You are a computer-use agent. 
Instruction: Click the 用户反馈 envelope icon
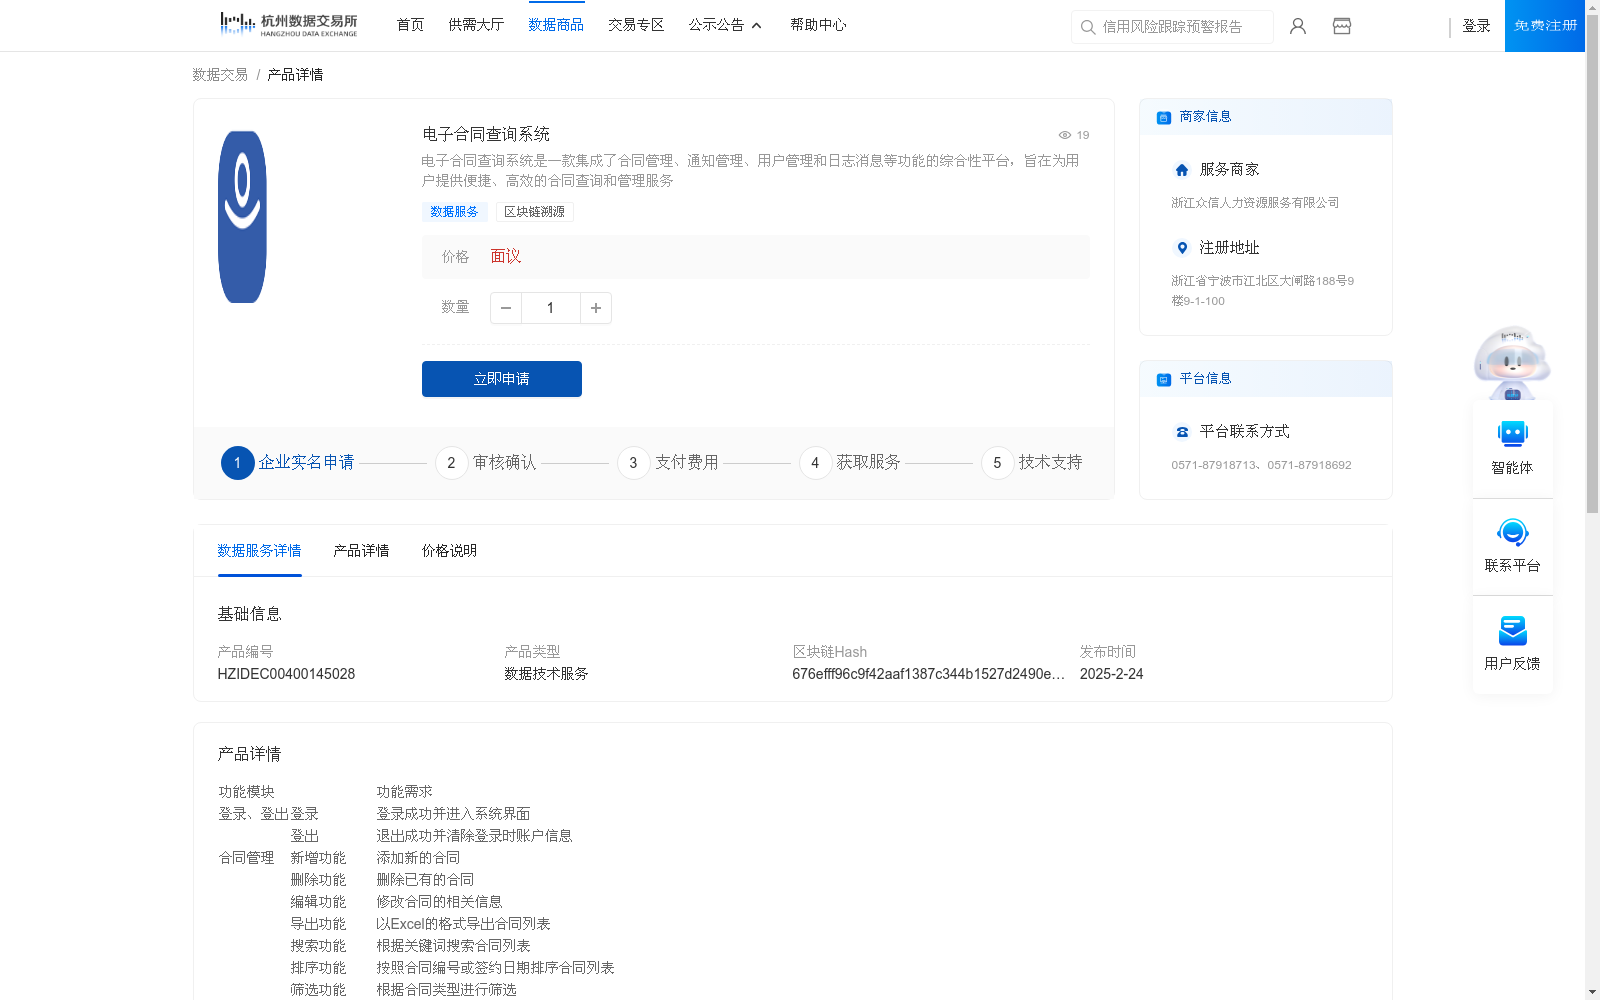tap(1512, 630)
